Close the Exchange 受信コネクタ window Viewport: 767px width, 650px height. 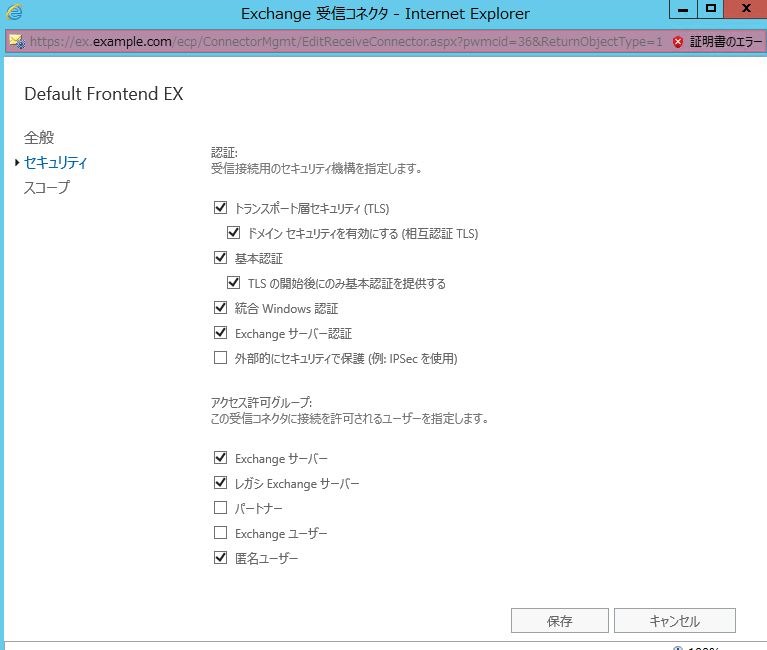[745, 9]
